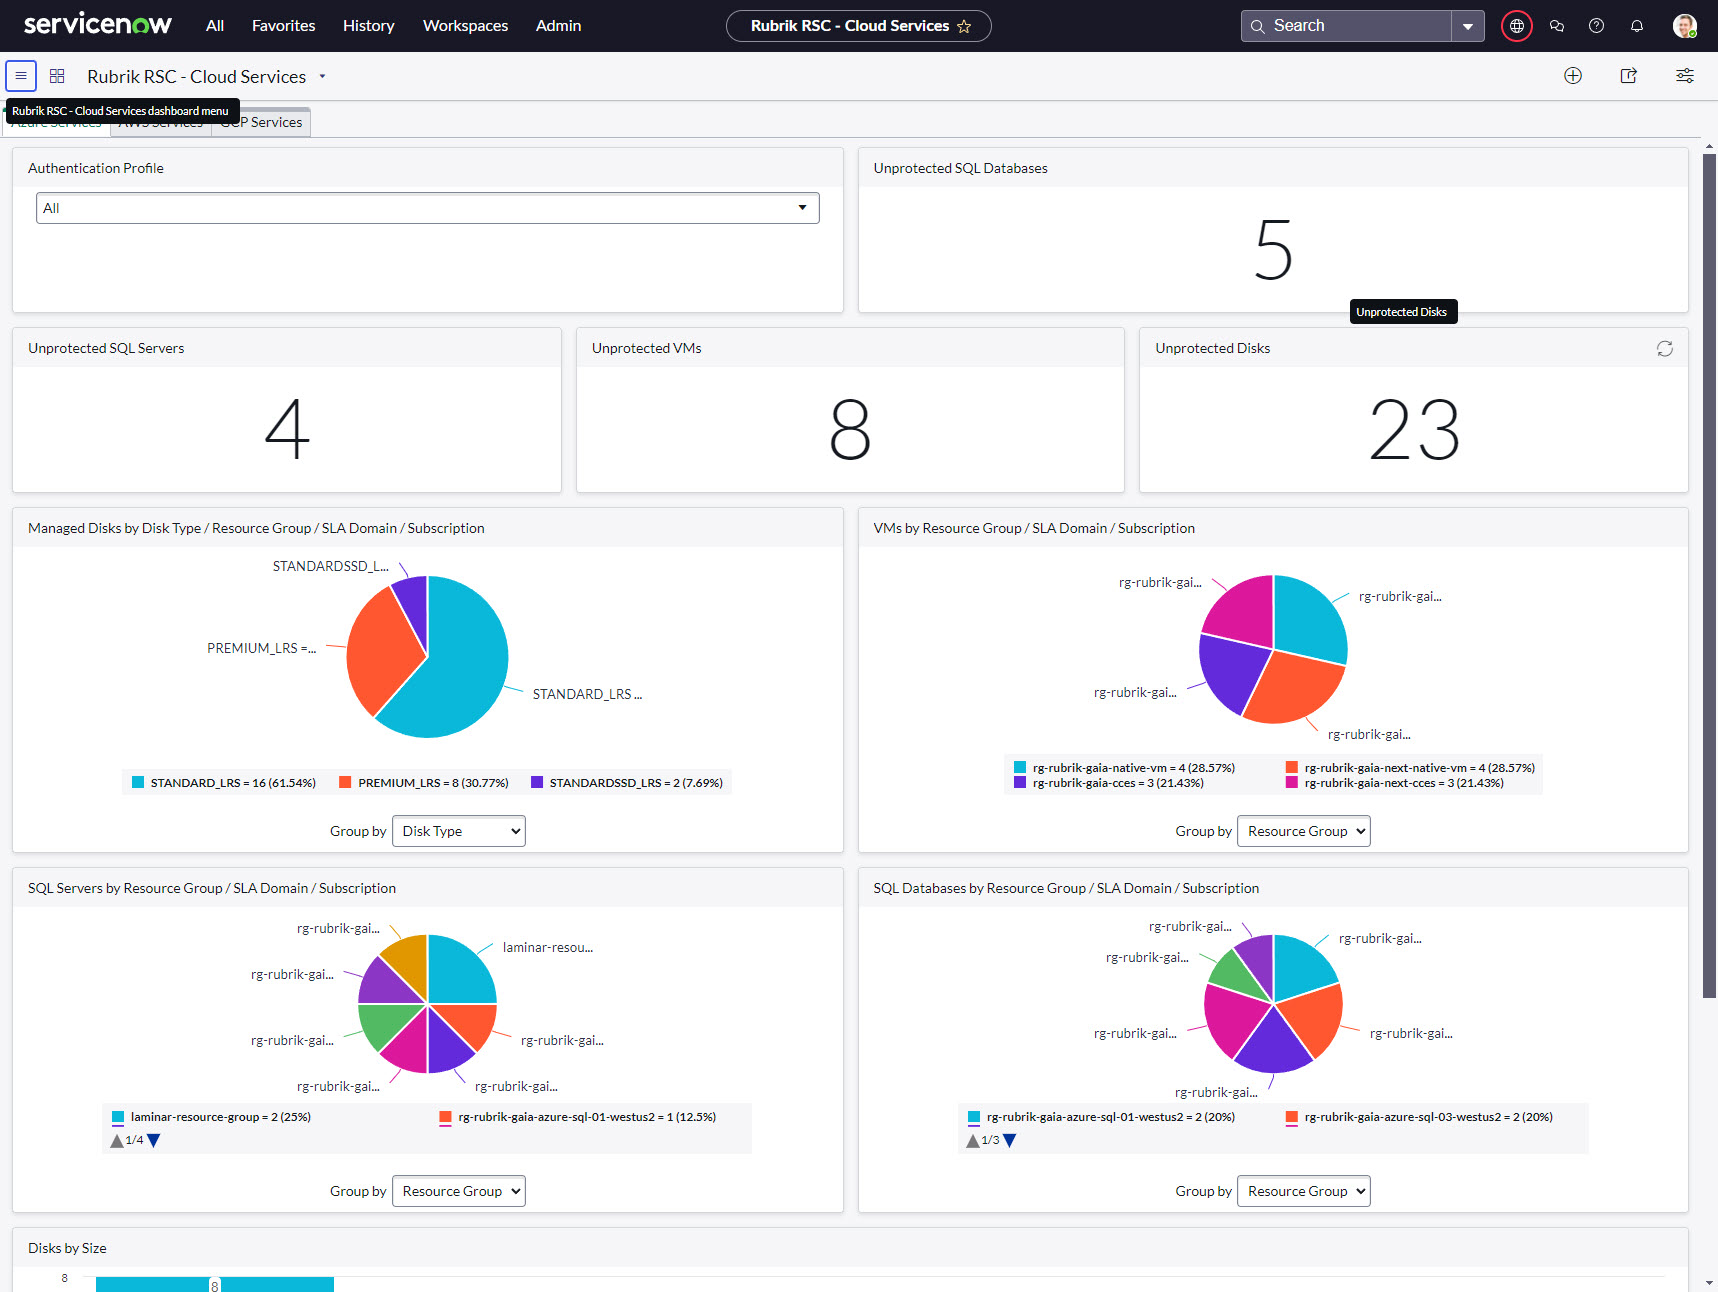
Task: Open the SQL Databases group-by dropdown
Action: [1304, 1191]
